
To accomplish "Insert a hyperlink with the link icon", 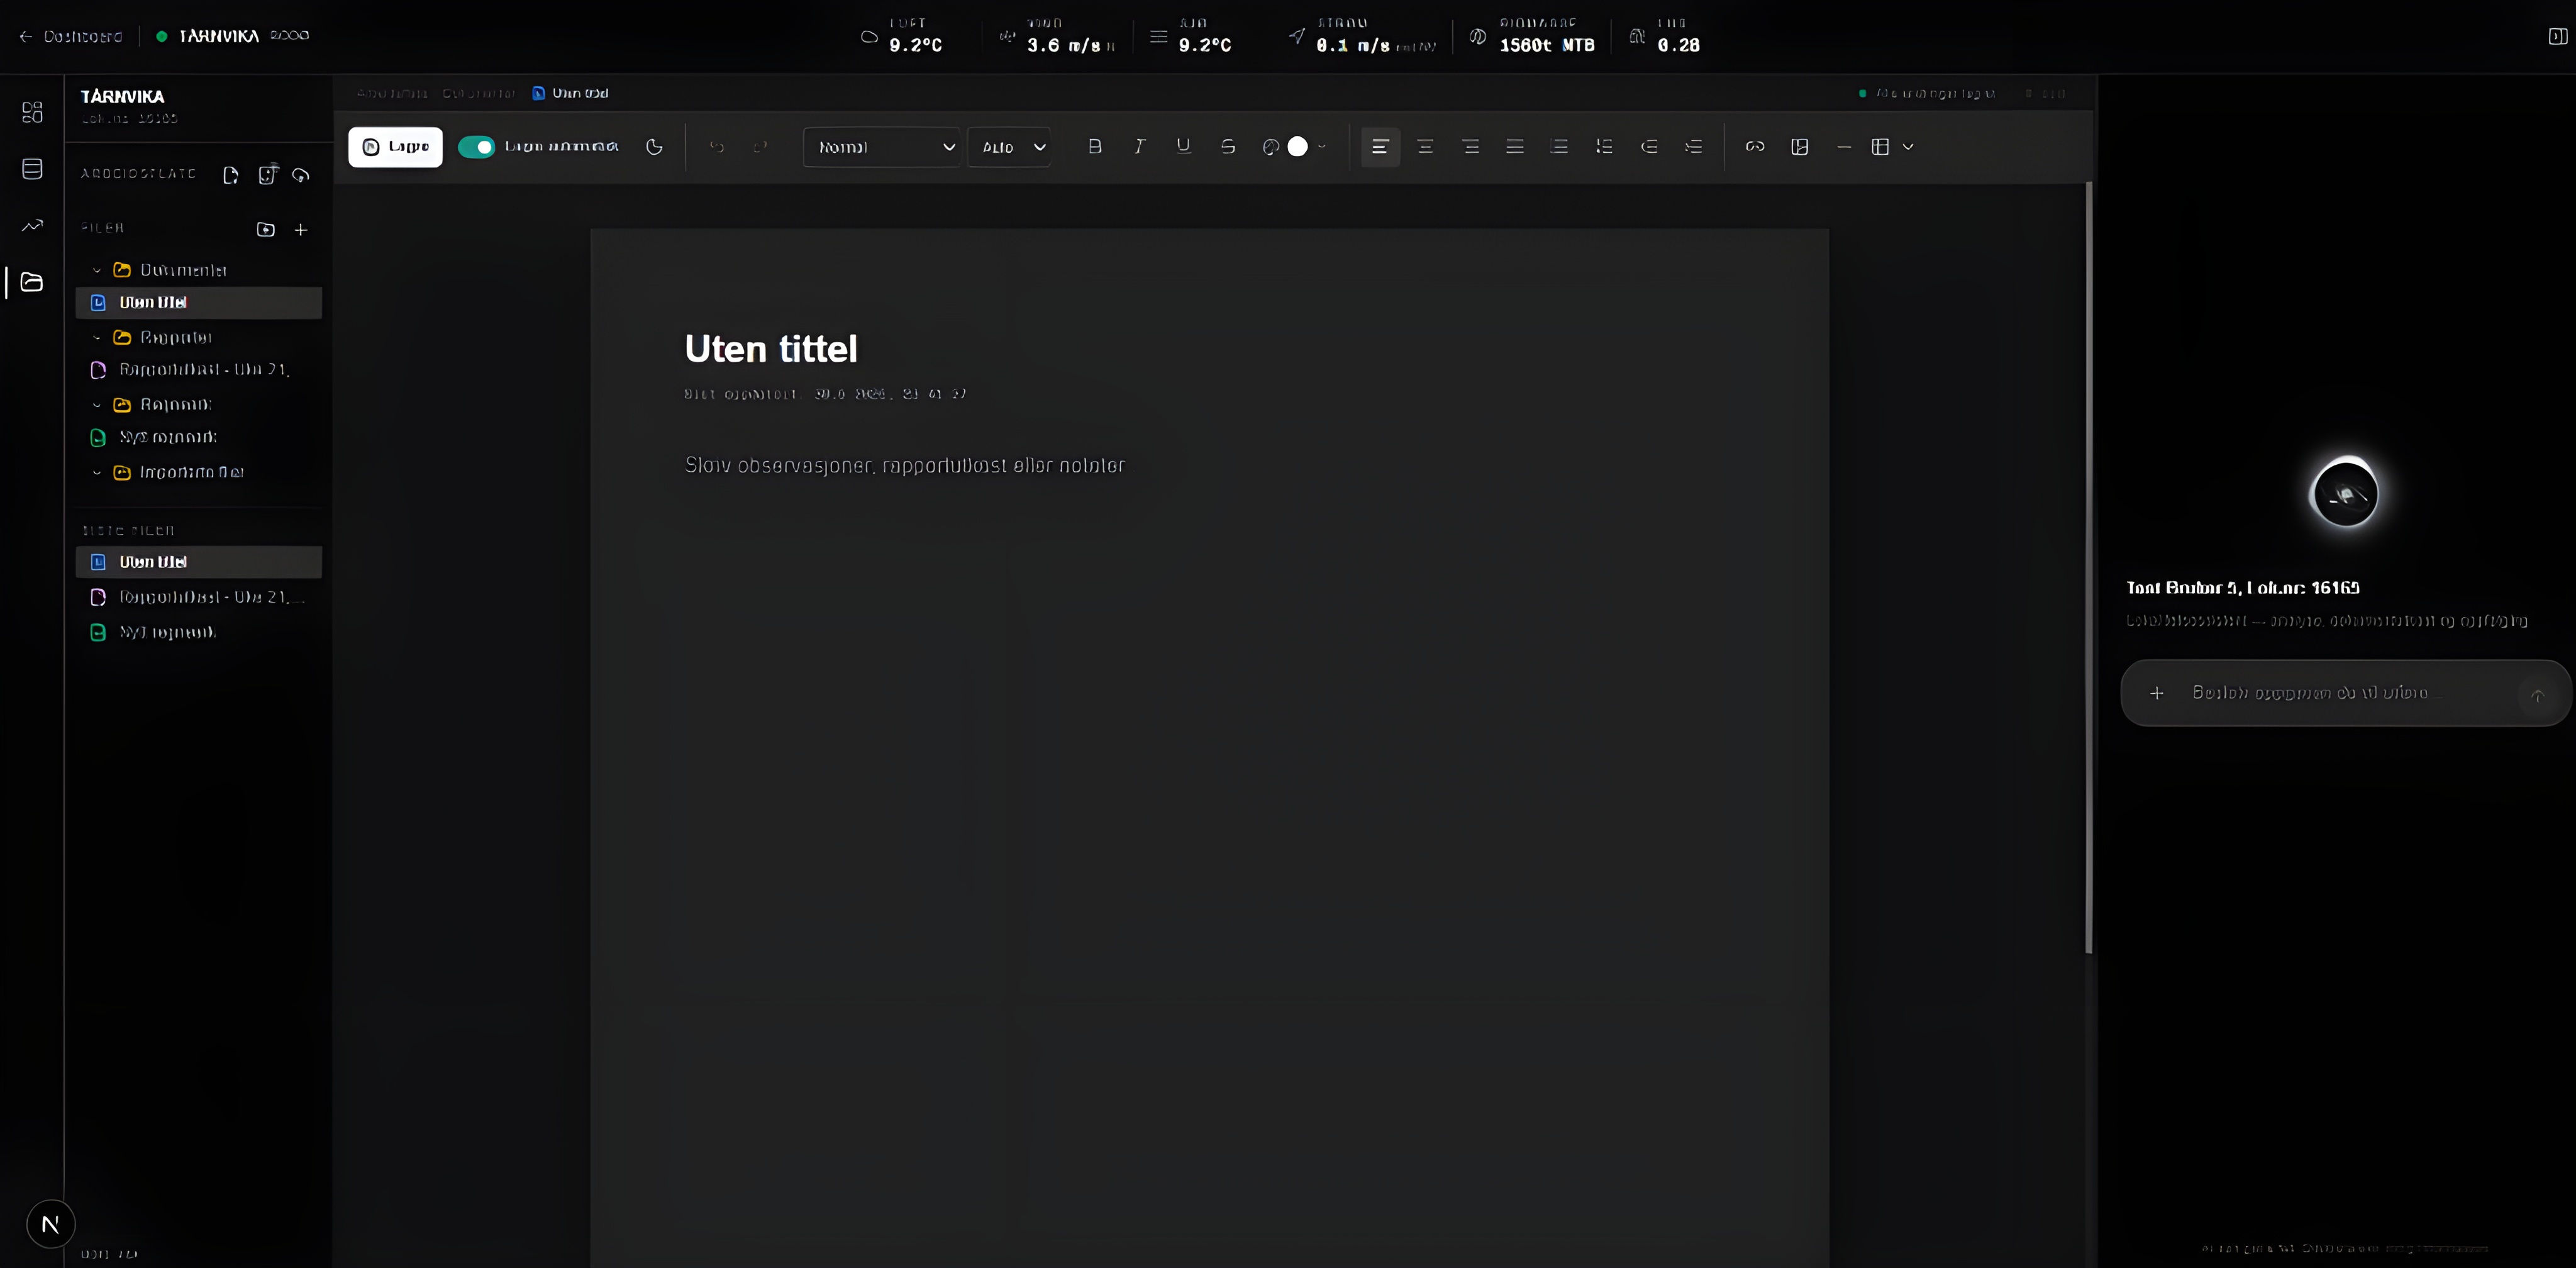I will (1755, 147).
